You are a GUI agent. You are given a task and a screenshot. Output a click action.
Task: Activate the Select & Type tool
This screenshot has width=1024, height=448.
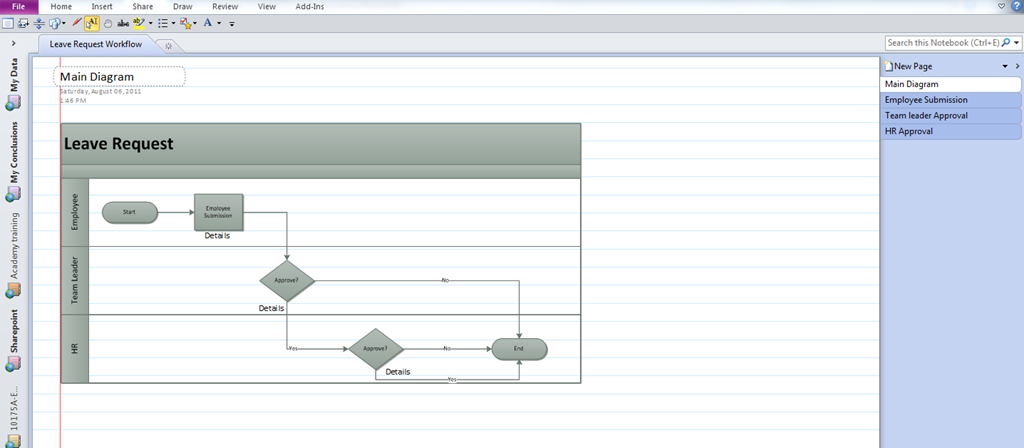92,22
